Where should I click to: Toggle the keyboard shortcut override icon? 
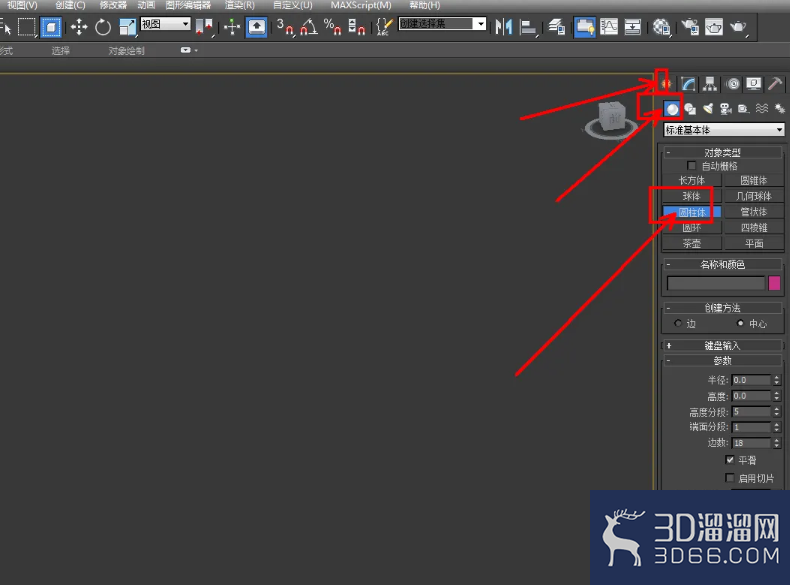click(x=256, y=26)
